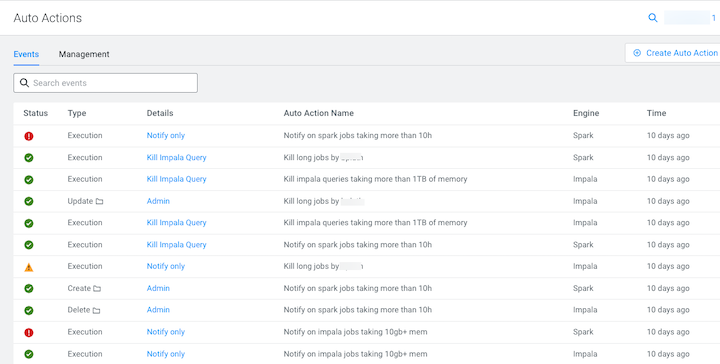Switch to the Management tab
This screenshot has height=364, width=720.
(84, 54)
